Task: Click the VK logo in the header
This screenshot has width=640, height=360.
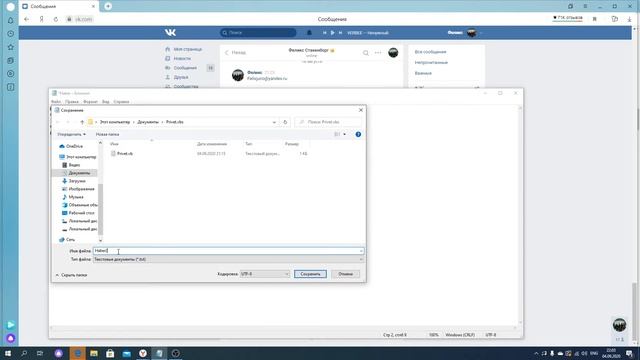Action: pyautogui.click(x=170, y=32)
